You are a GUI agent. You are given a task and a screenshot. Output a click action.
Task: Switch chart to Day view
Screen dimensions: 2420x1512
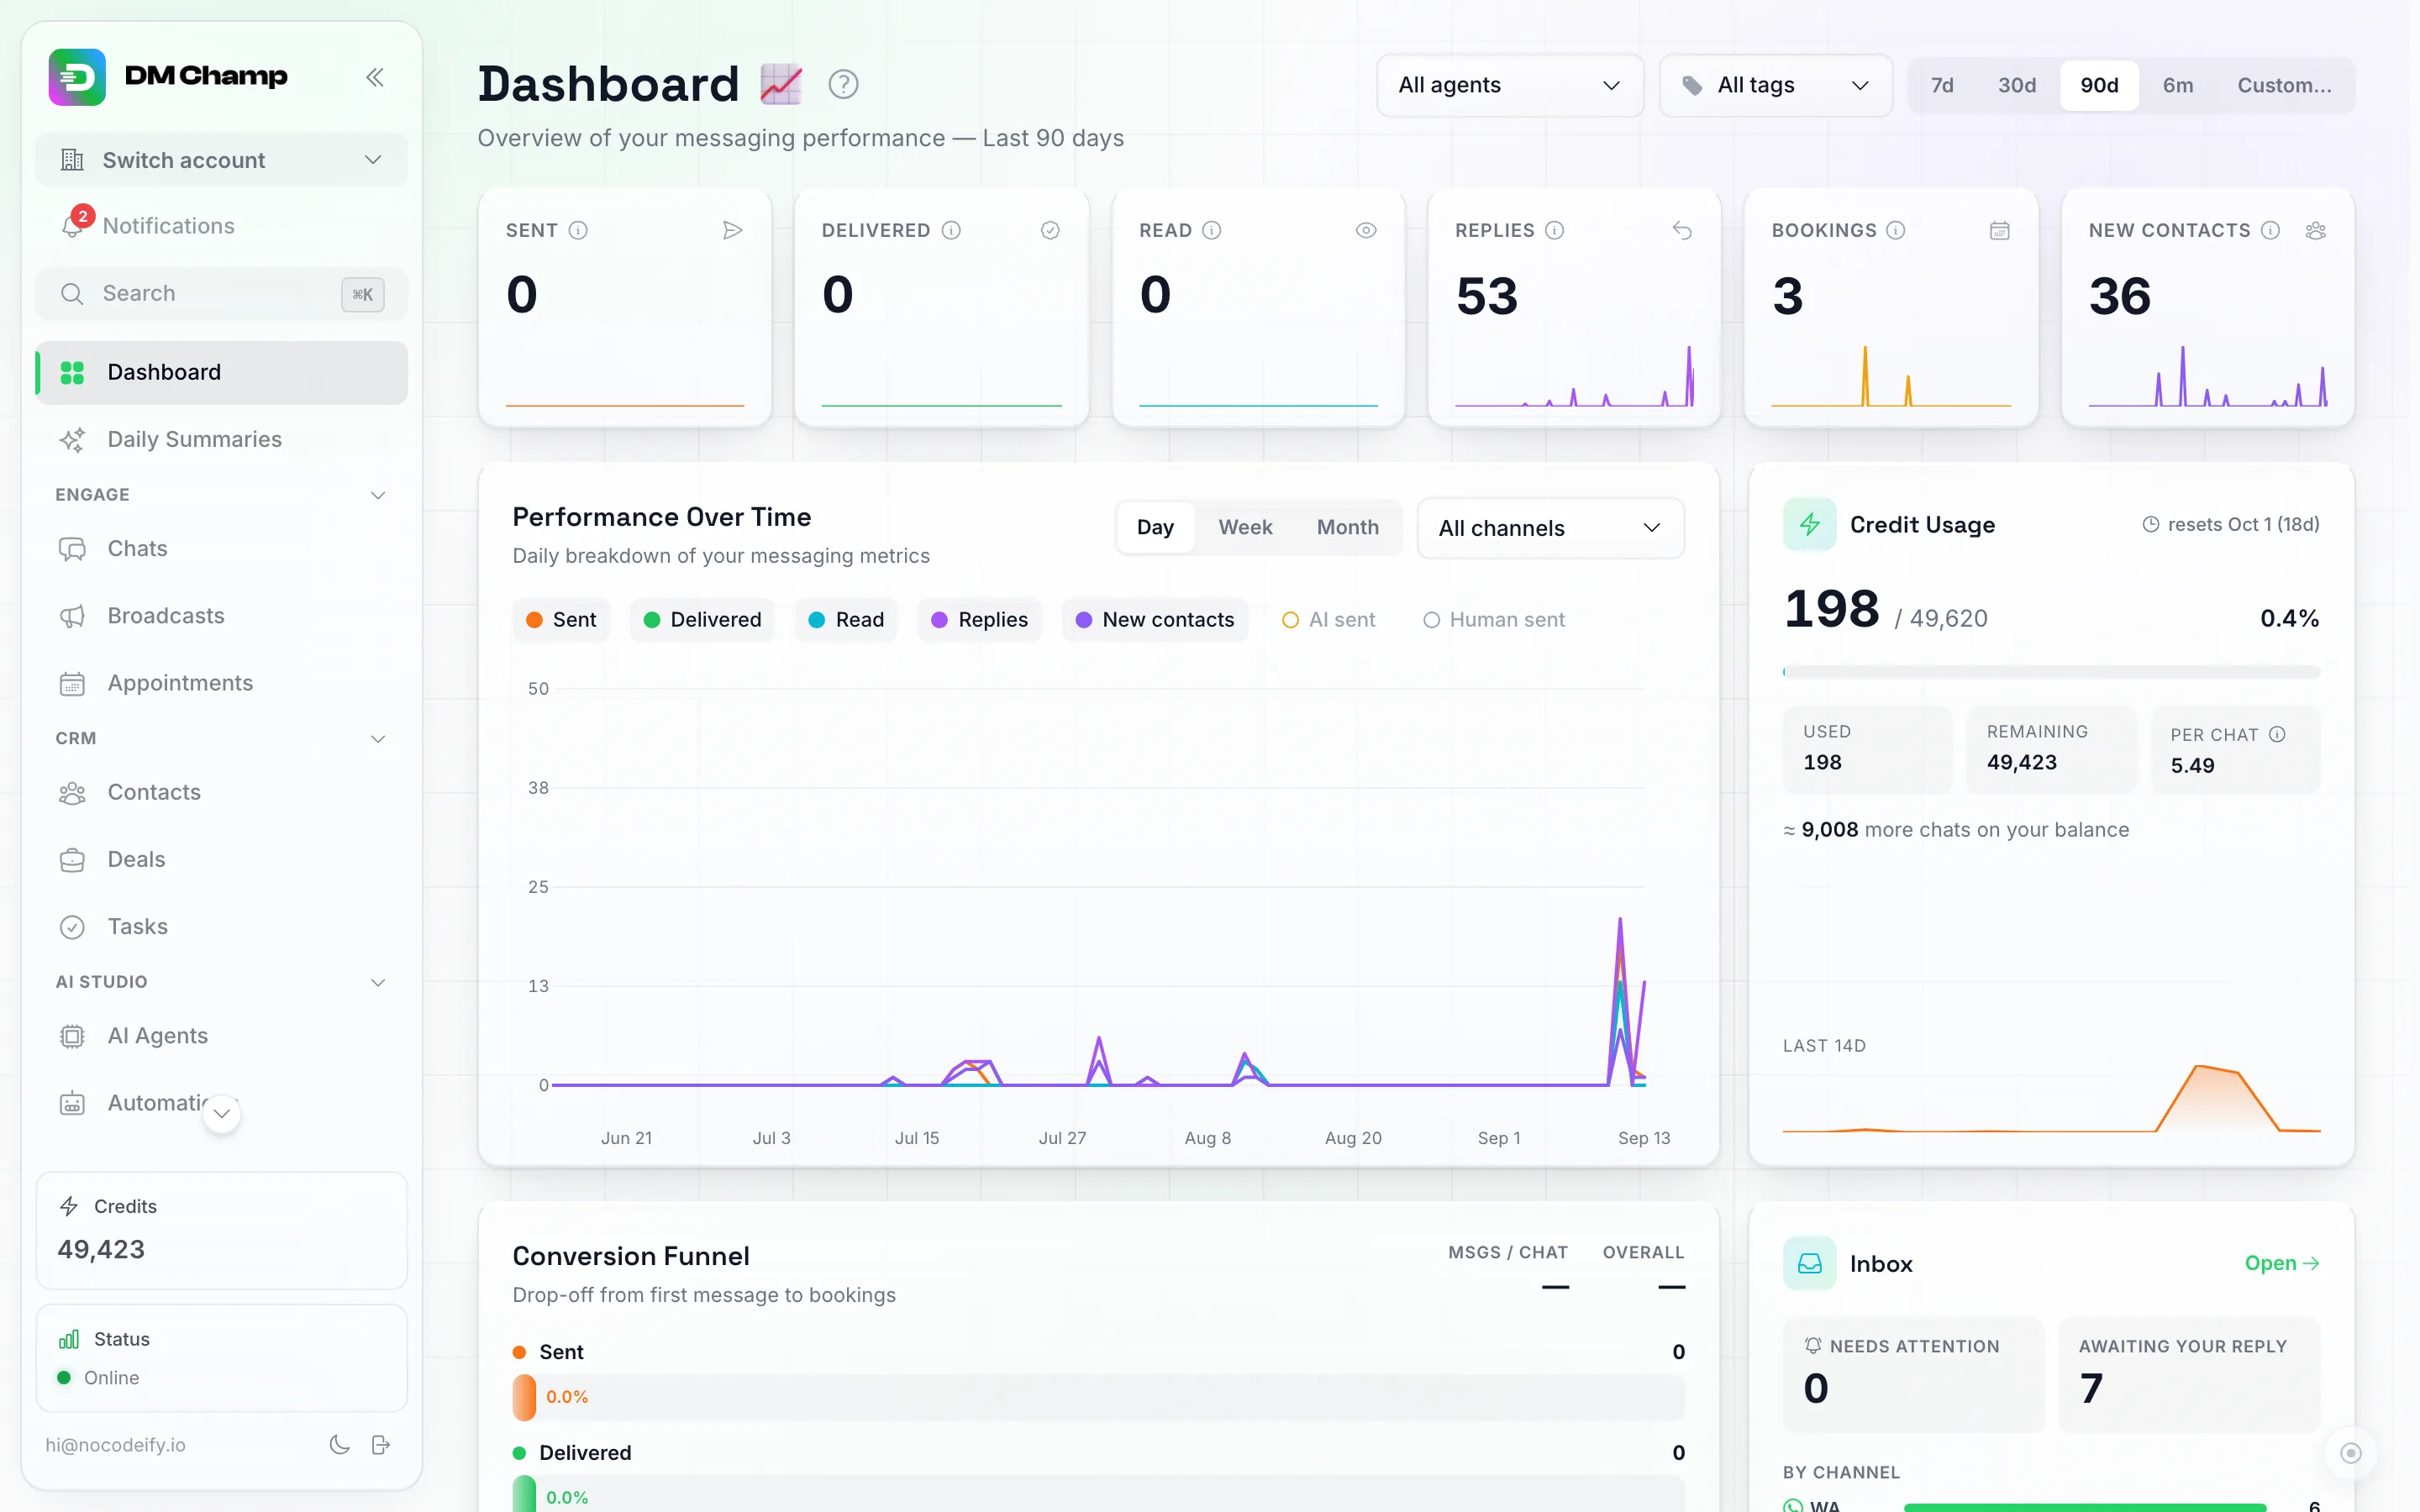click(x=1155, y=527)
